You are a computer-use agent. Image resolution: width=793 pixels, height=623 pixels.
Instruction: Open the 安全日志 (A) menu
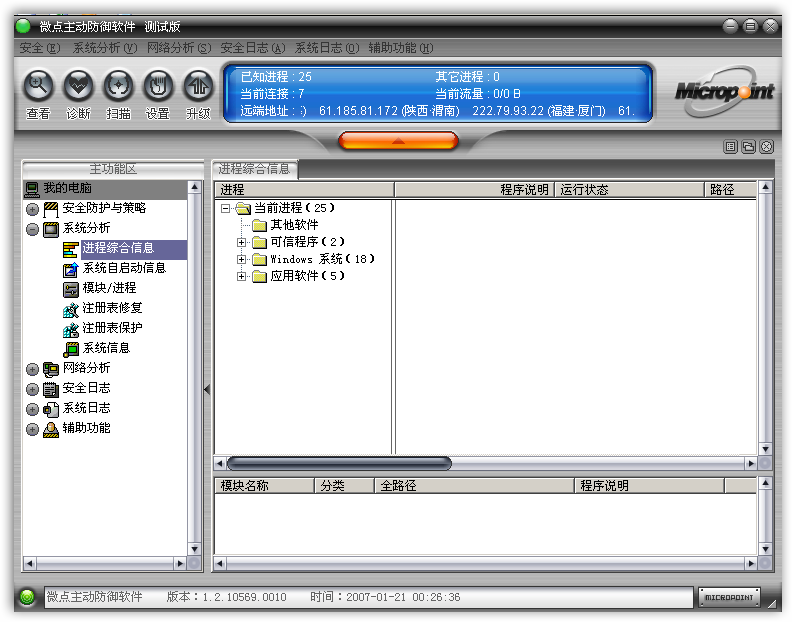point(253,48)
